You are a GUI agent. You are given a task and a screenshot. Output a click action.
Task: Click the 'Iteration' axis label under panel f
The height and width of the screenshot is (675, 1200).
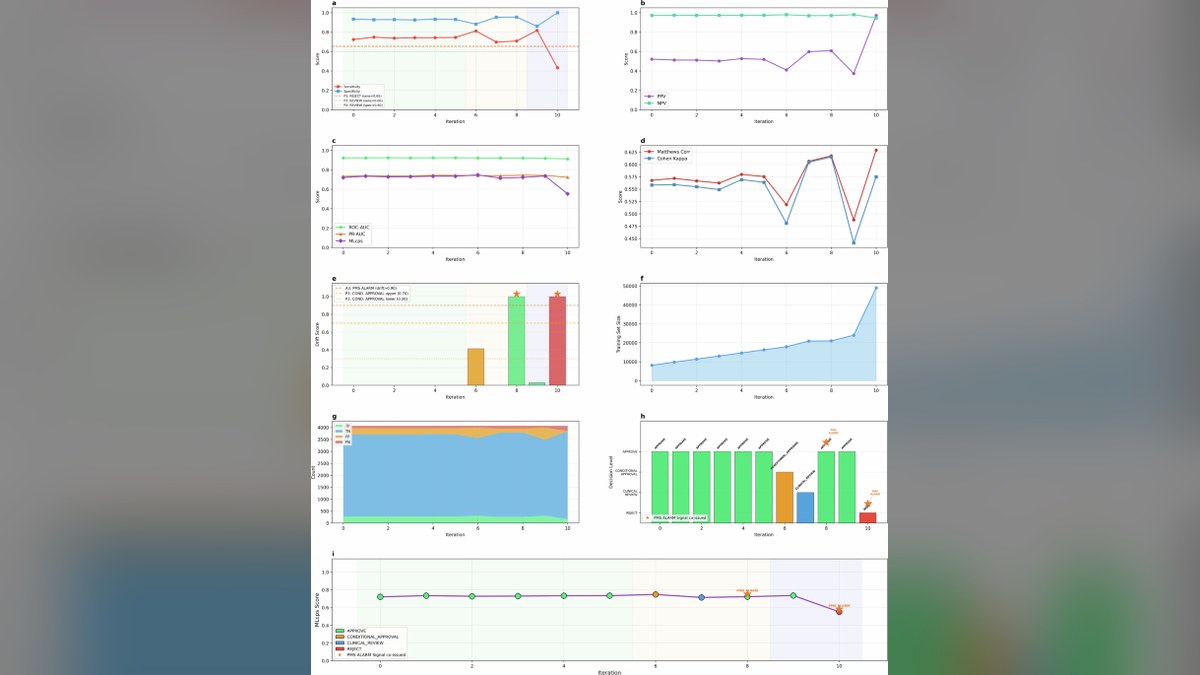click(x=763, y=397)
